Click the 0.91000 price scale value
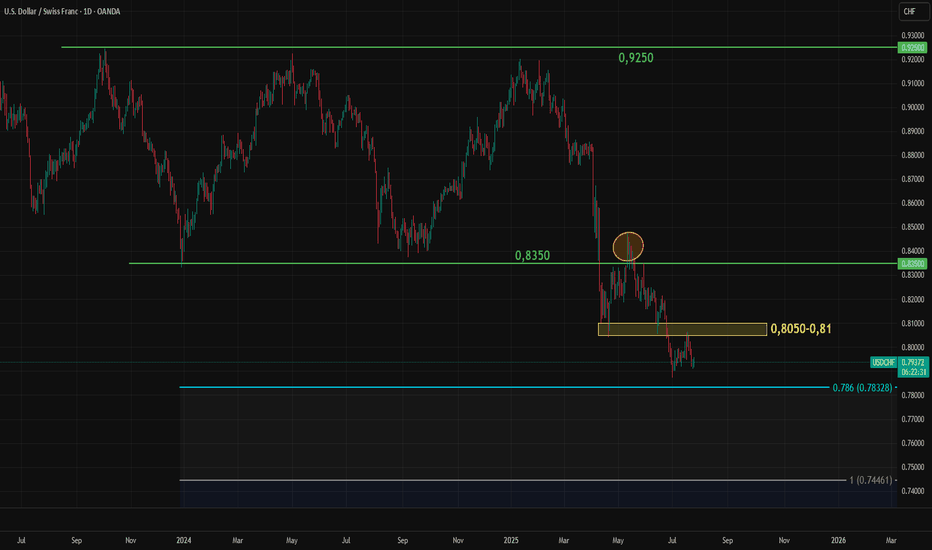The width and height of the screenshot is (932, 550). coord(912,83)
